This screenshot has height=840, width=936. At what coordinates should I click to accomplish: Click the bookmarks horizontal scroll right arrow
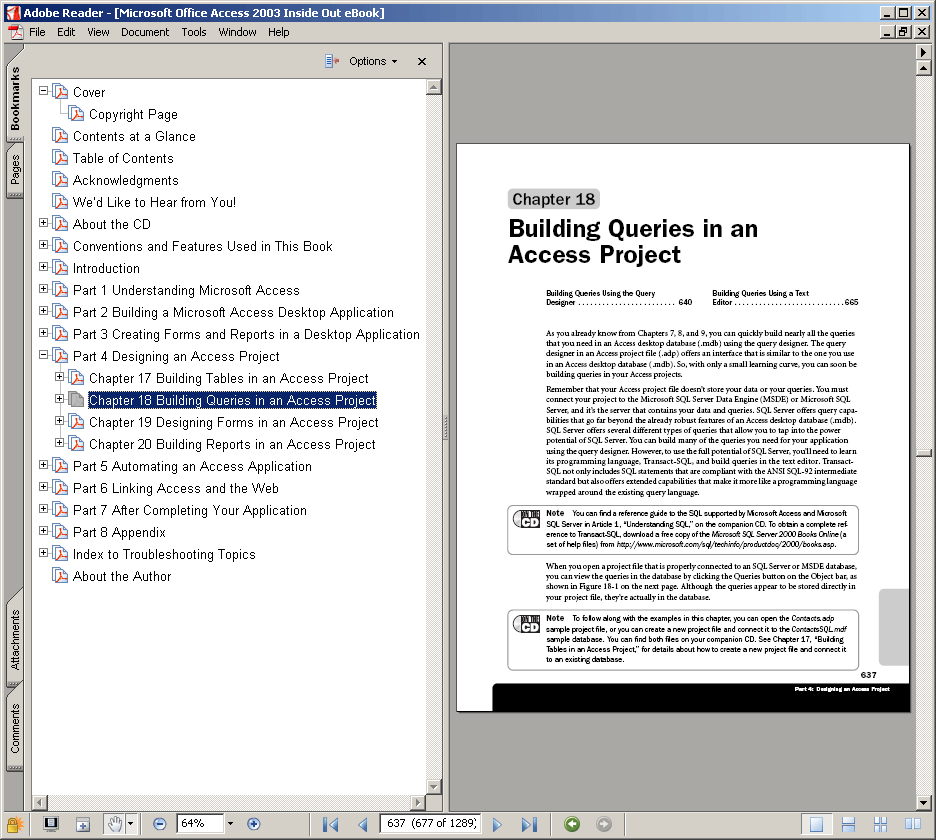(x=418, y=802)
